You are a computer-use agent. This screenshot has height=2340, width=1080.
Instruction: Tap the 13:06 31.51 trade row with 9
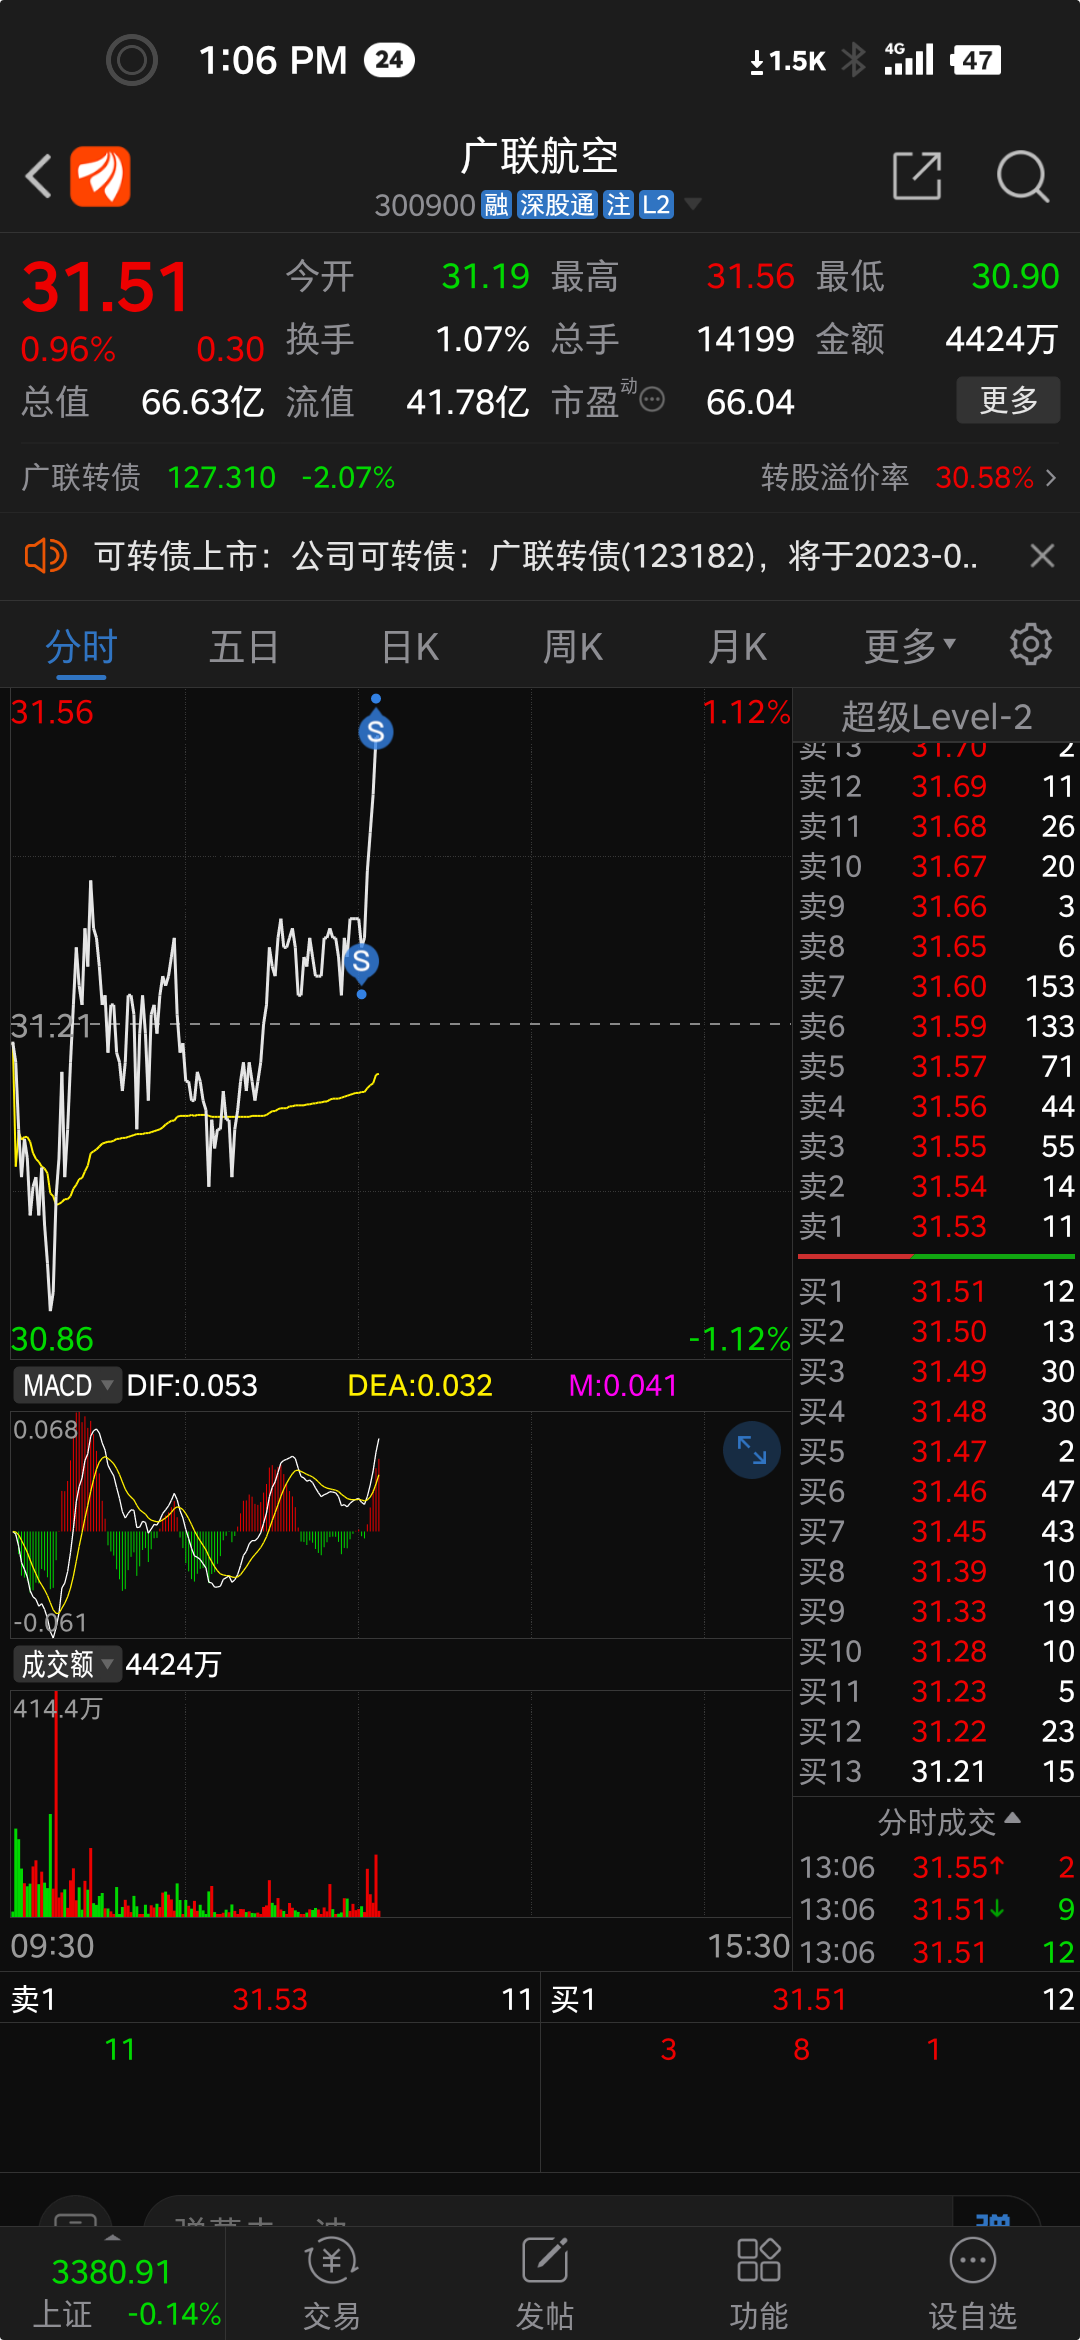936,1909
